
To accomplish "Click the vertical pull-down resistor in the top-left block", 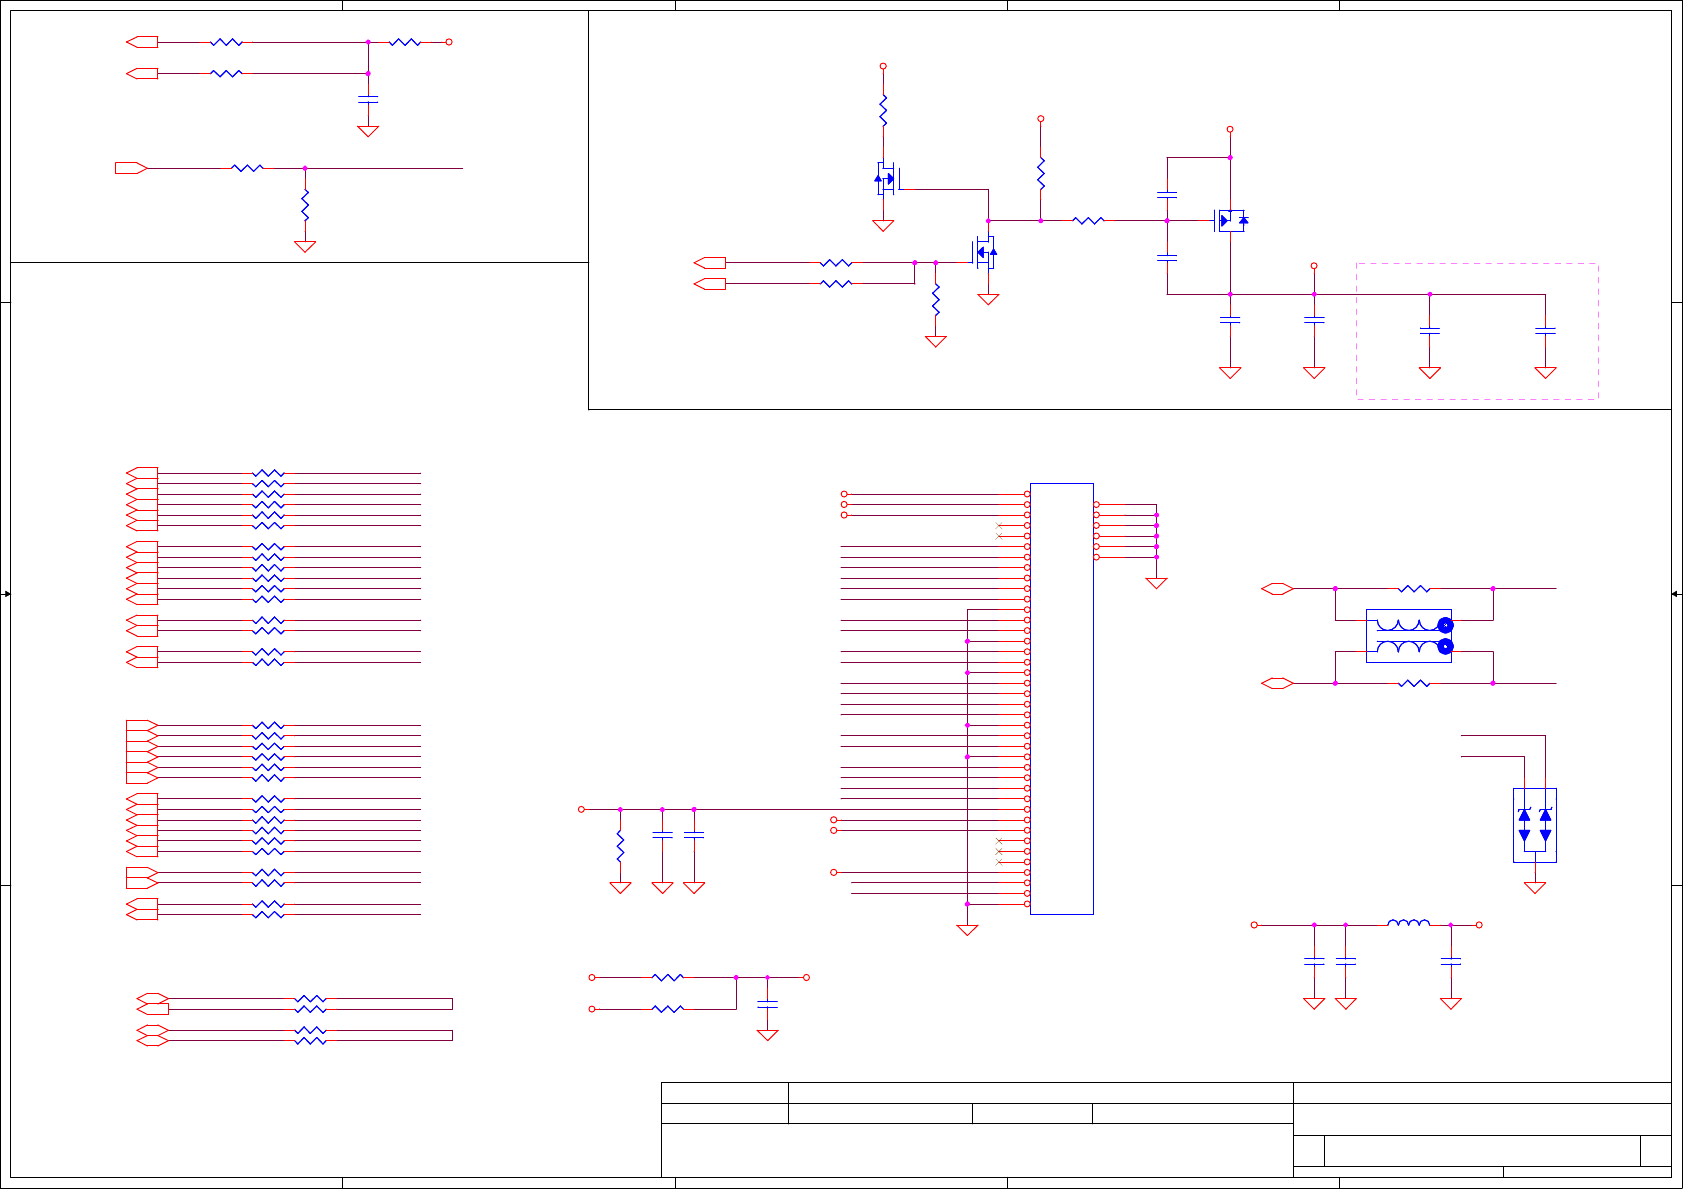I will [x=305, y=206].
